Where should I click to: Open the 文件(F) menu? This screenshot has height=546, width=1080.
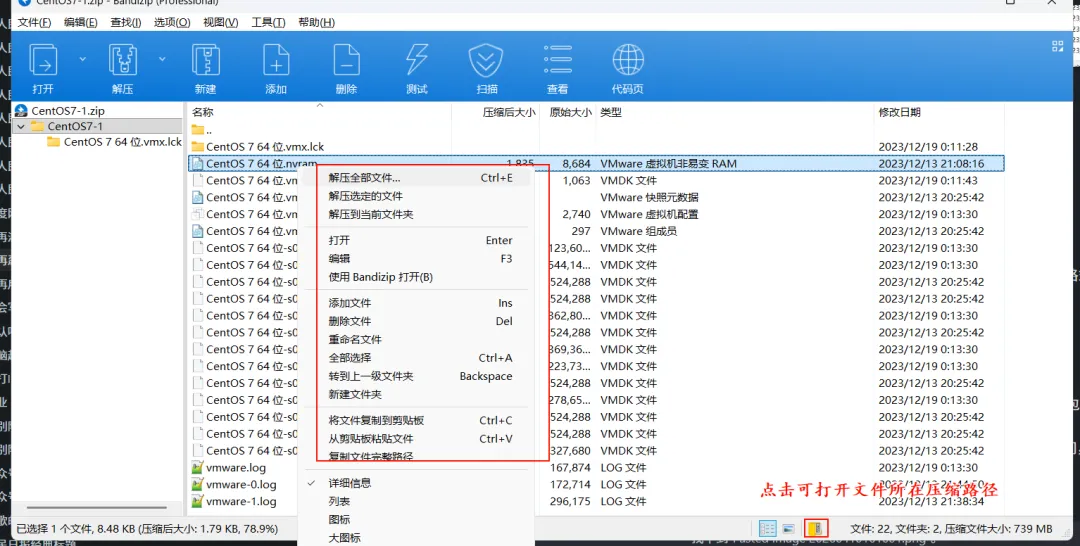[34, 22]
